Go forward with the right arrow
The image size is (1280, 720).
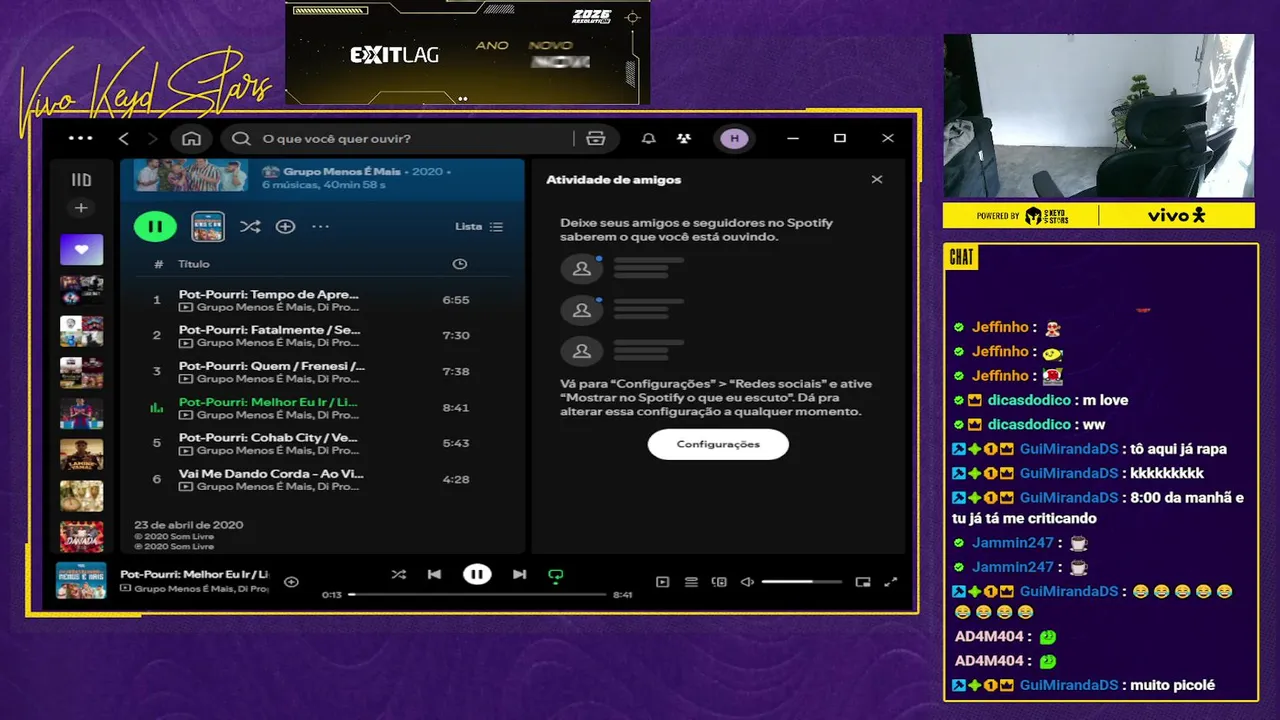pos(153,138)
